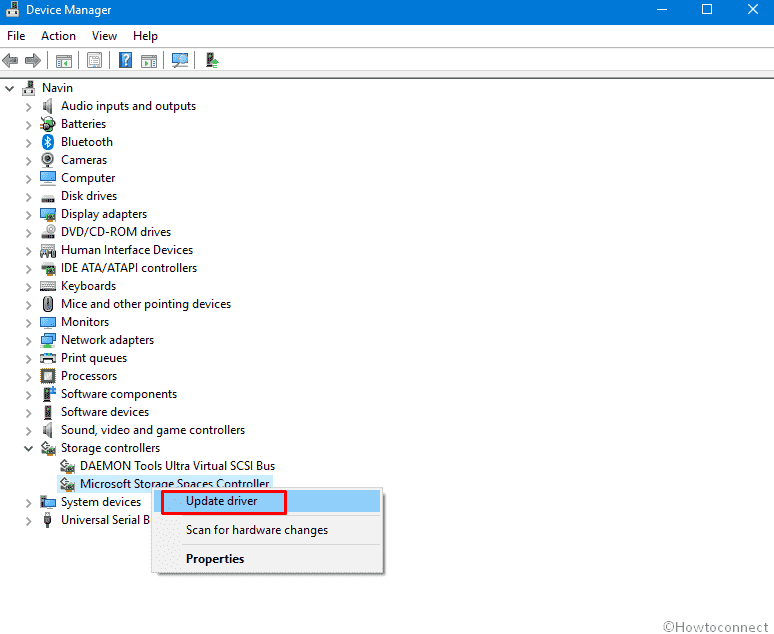Click the Bluetooth category icon
This screenshot has height=634, width=774.
[47, 142]
